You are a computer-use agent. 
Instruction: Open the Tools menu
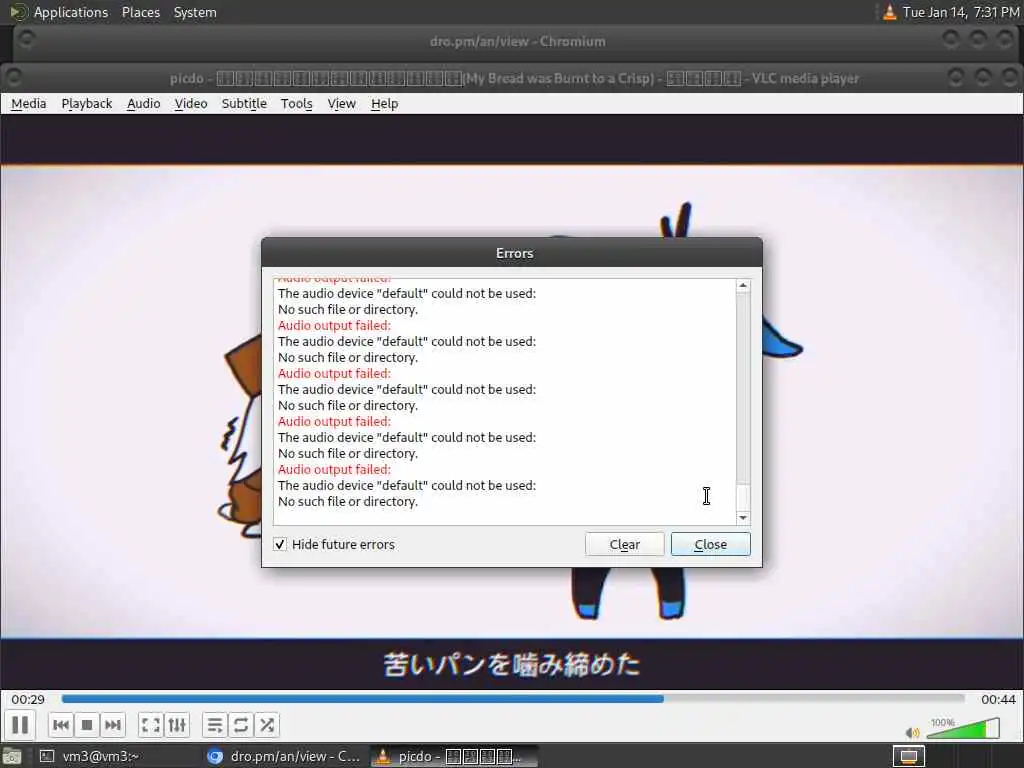pos(296,104)
